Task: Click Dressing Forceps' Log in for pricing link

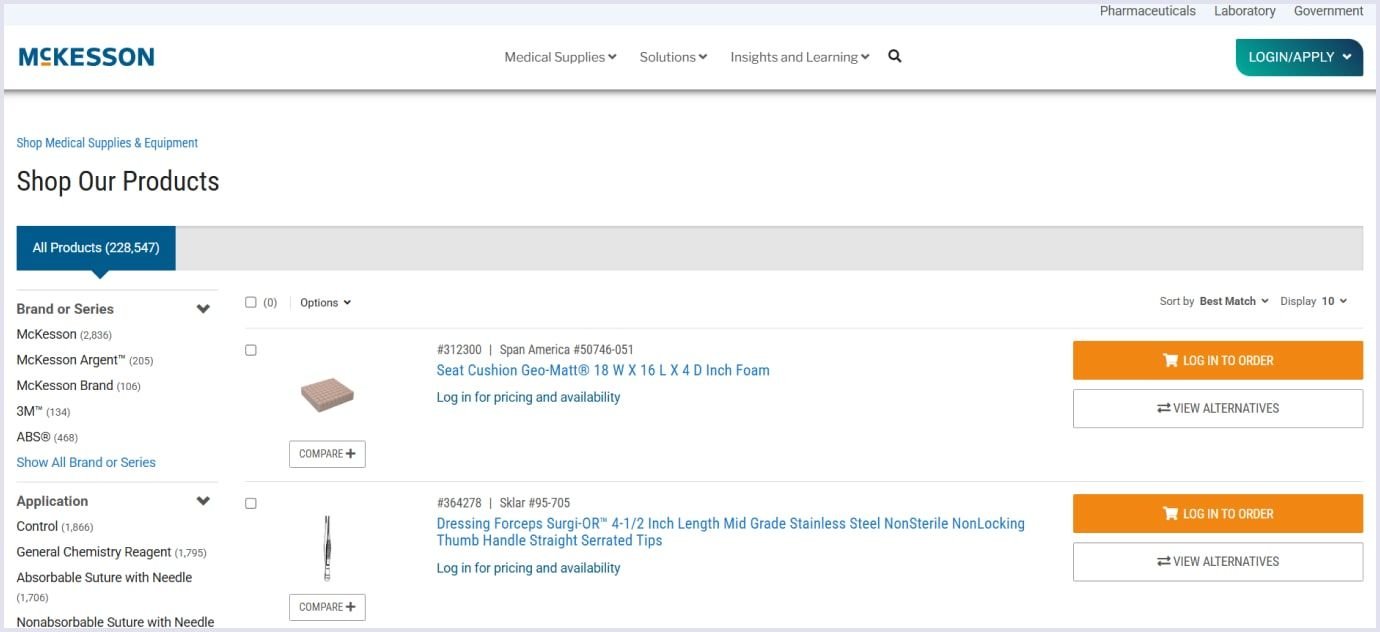Action: (528, 568)
